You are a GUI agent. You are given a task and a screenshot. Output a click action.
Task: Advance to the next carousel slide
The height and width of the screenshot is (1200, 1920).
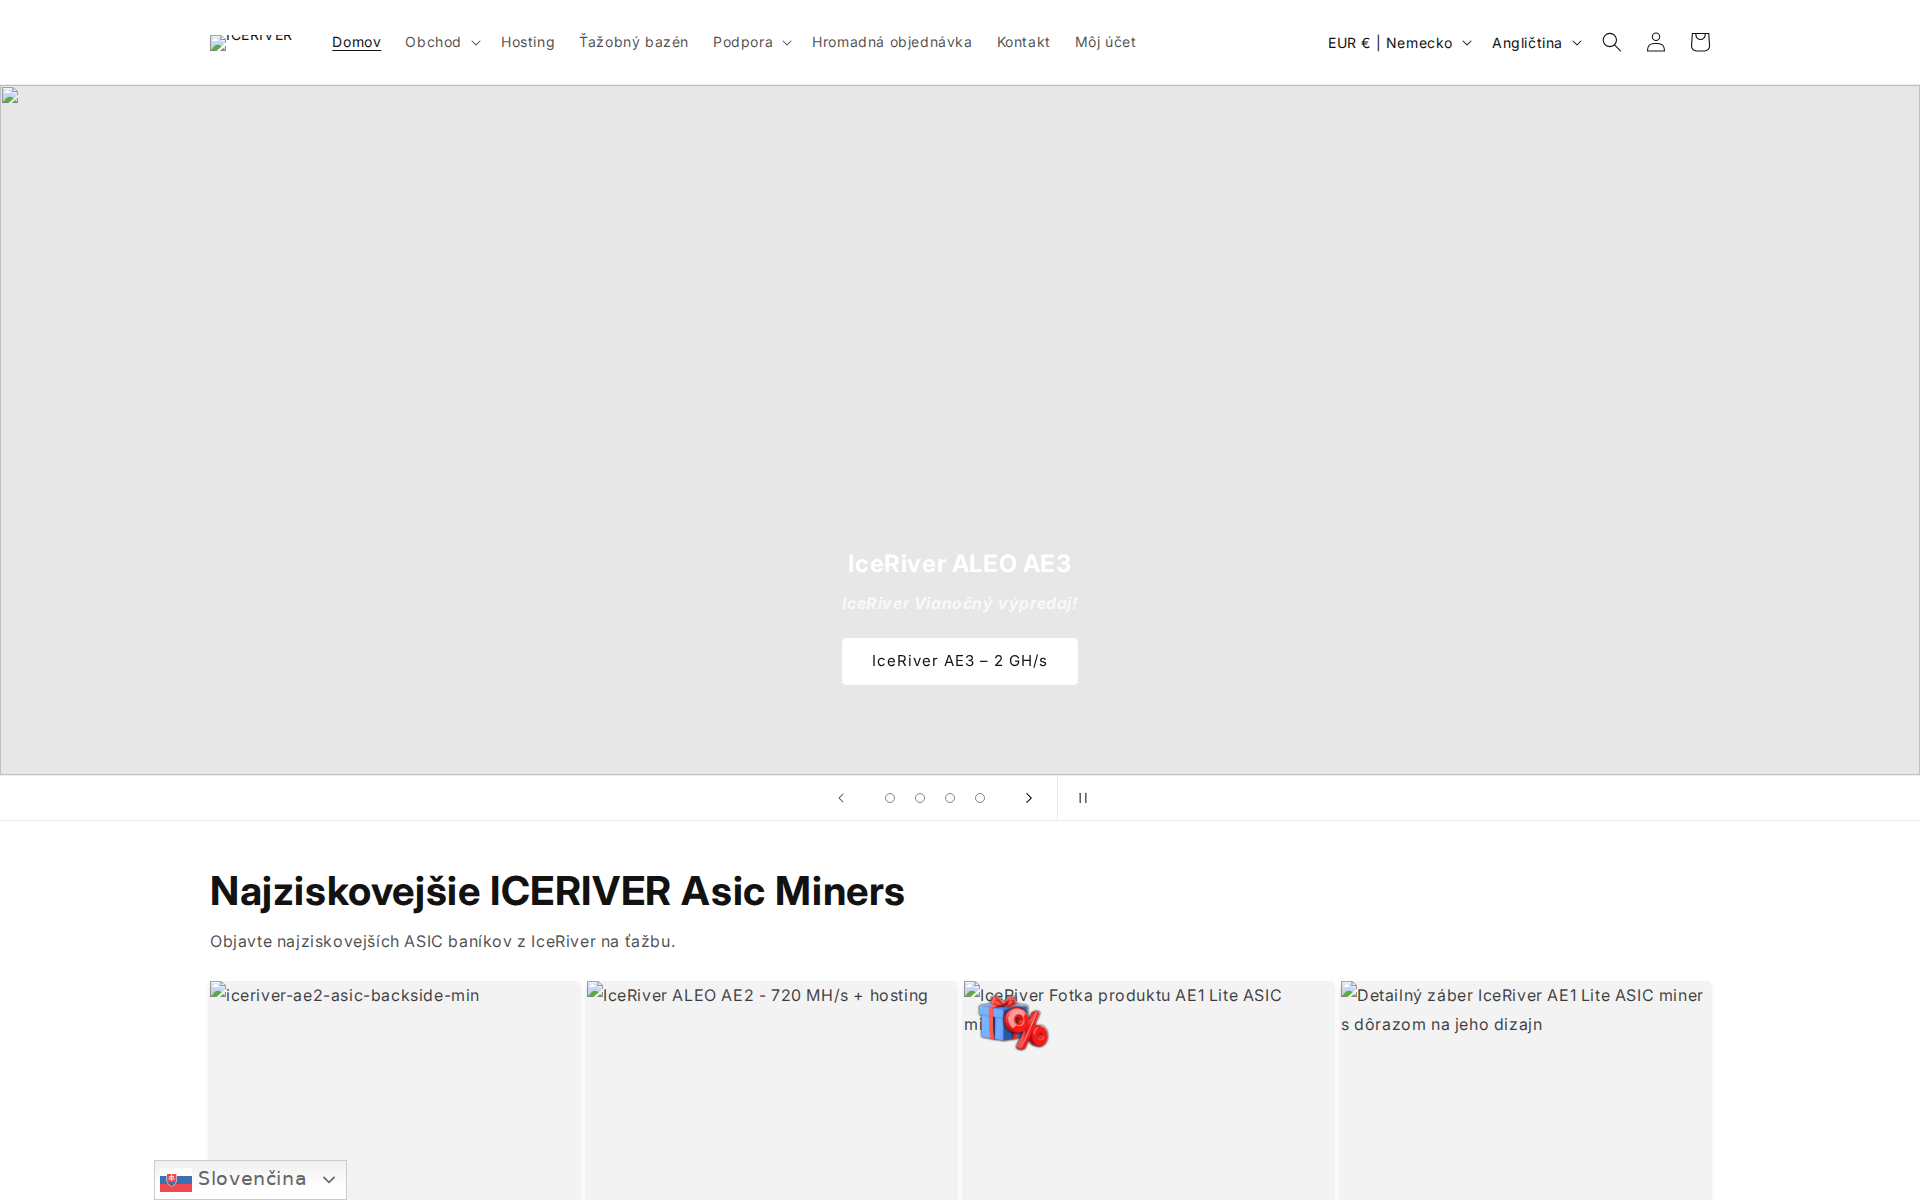click(1029, 797)
